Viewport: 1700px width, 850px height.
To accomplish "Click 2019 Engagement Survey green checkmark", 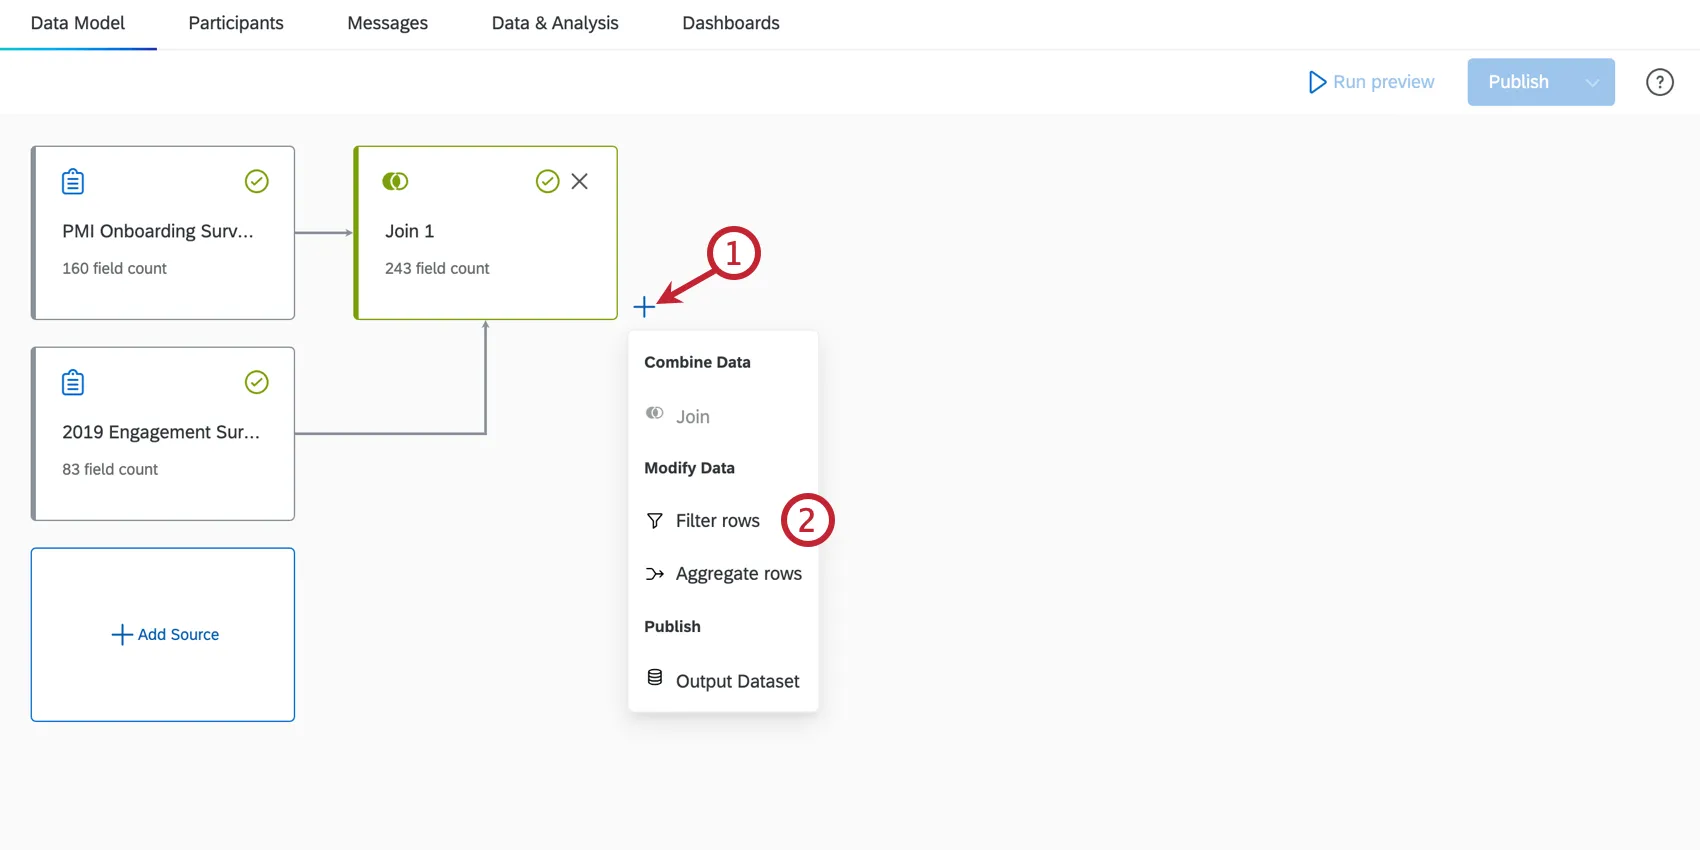I will (257, 382).
